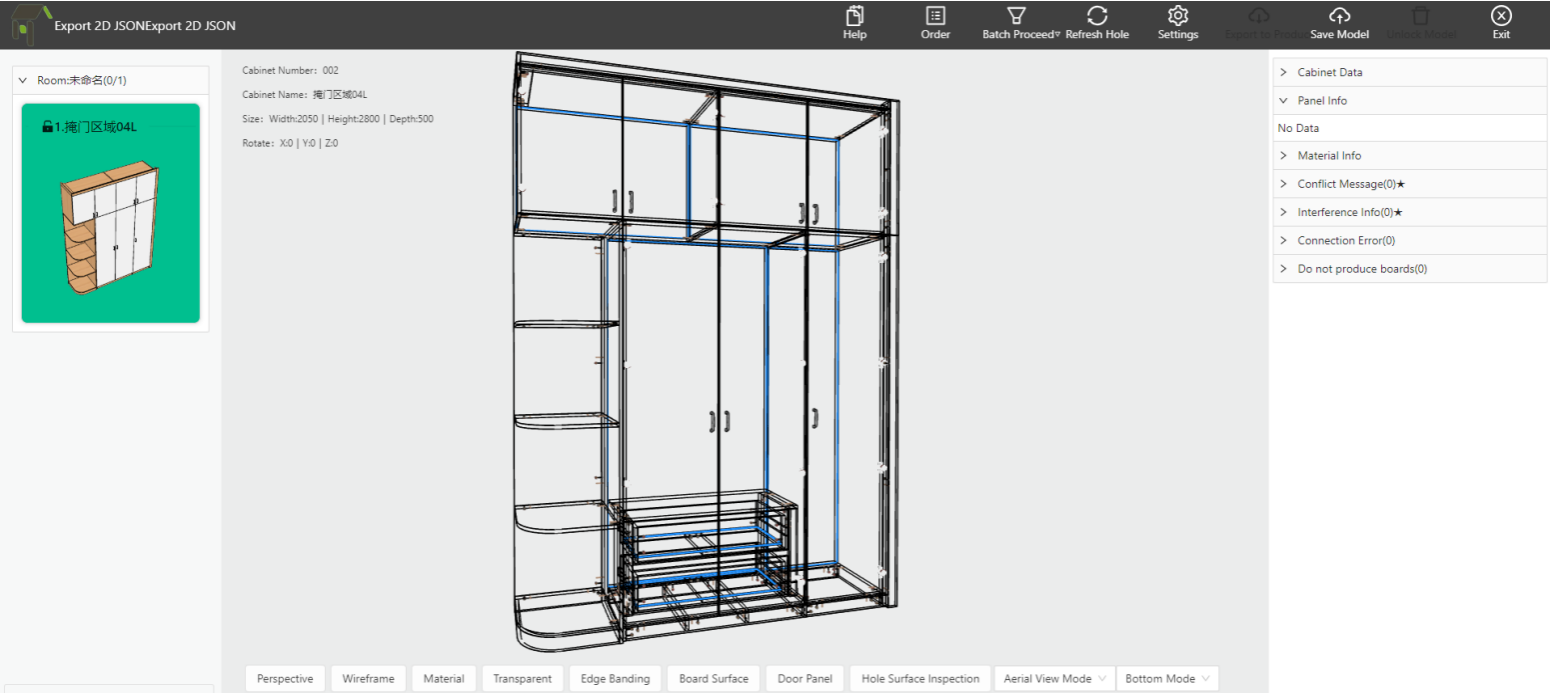
Task: Collapse the Panel Info section
Action: pos(1409,101)
